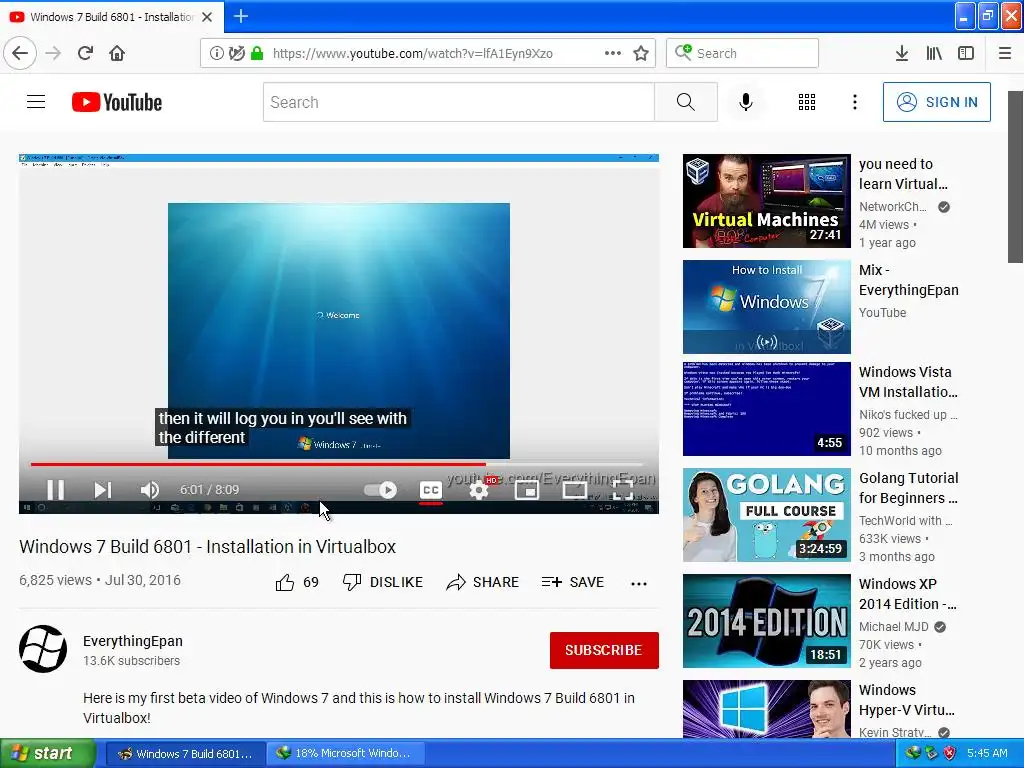The height and width of the screenshot is (768, 1024).
Task: Open more actions below the video
Action: (x=639, y=583)
